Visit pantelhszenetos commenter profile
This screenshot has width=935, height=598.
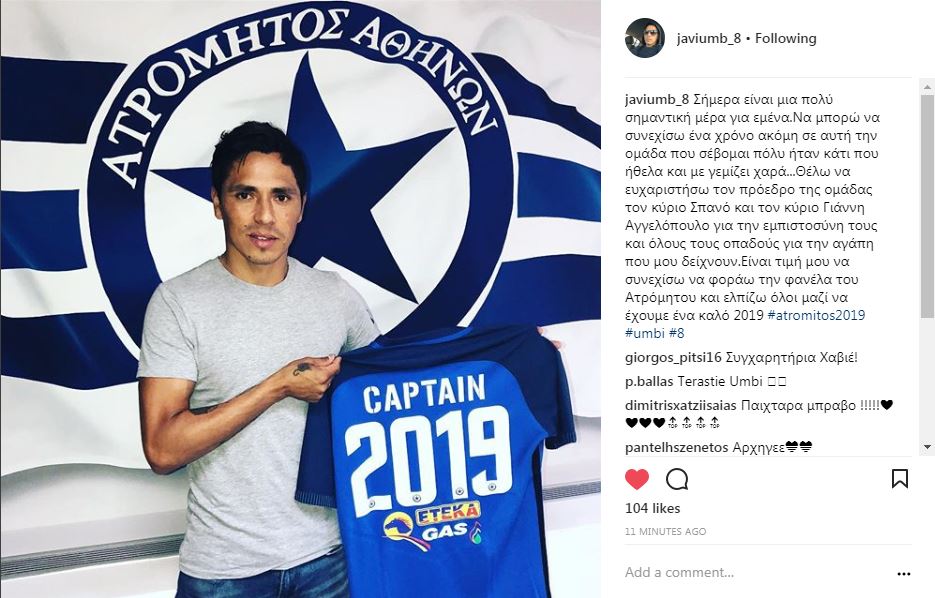[677, 447]
